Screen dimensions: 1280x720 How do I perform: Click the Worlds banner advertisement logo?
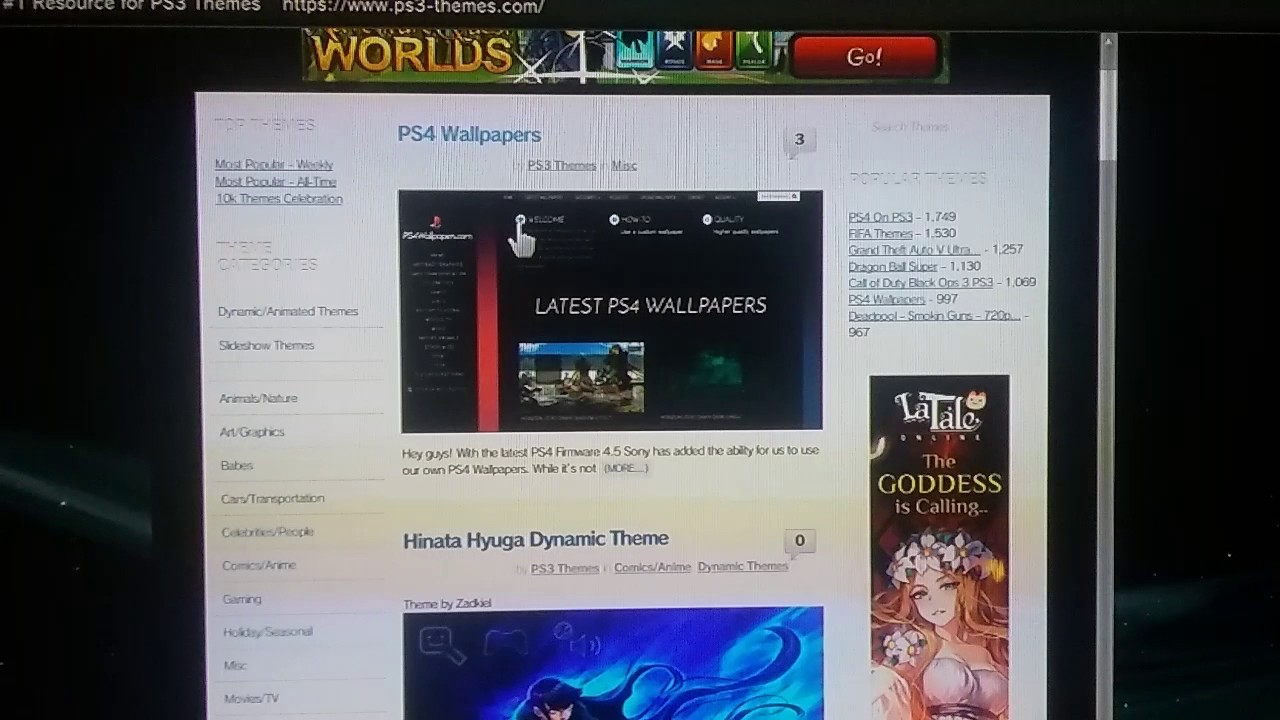point(411,55)
